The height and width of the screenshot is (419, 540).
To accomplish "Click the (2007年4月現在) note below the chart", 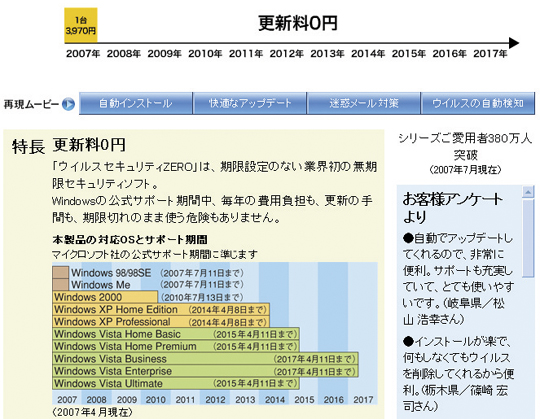I will (92, 412).
